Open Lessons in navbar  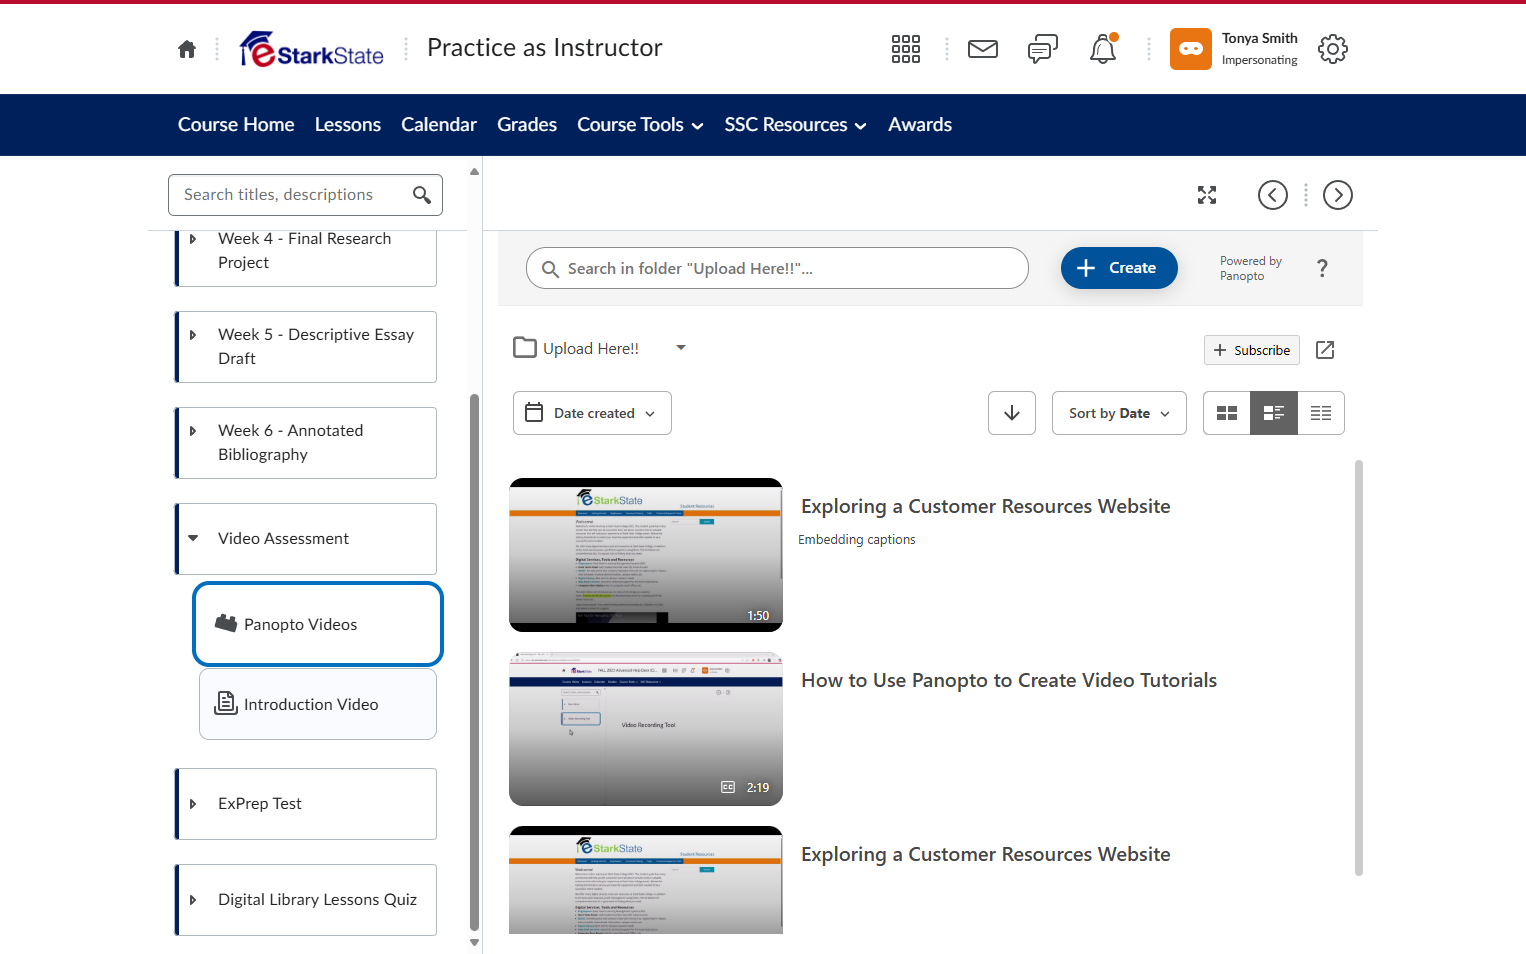(348, 125)
